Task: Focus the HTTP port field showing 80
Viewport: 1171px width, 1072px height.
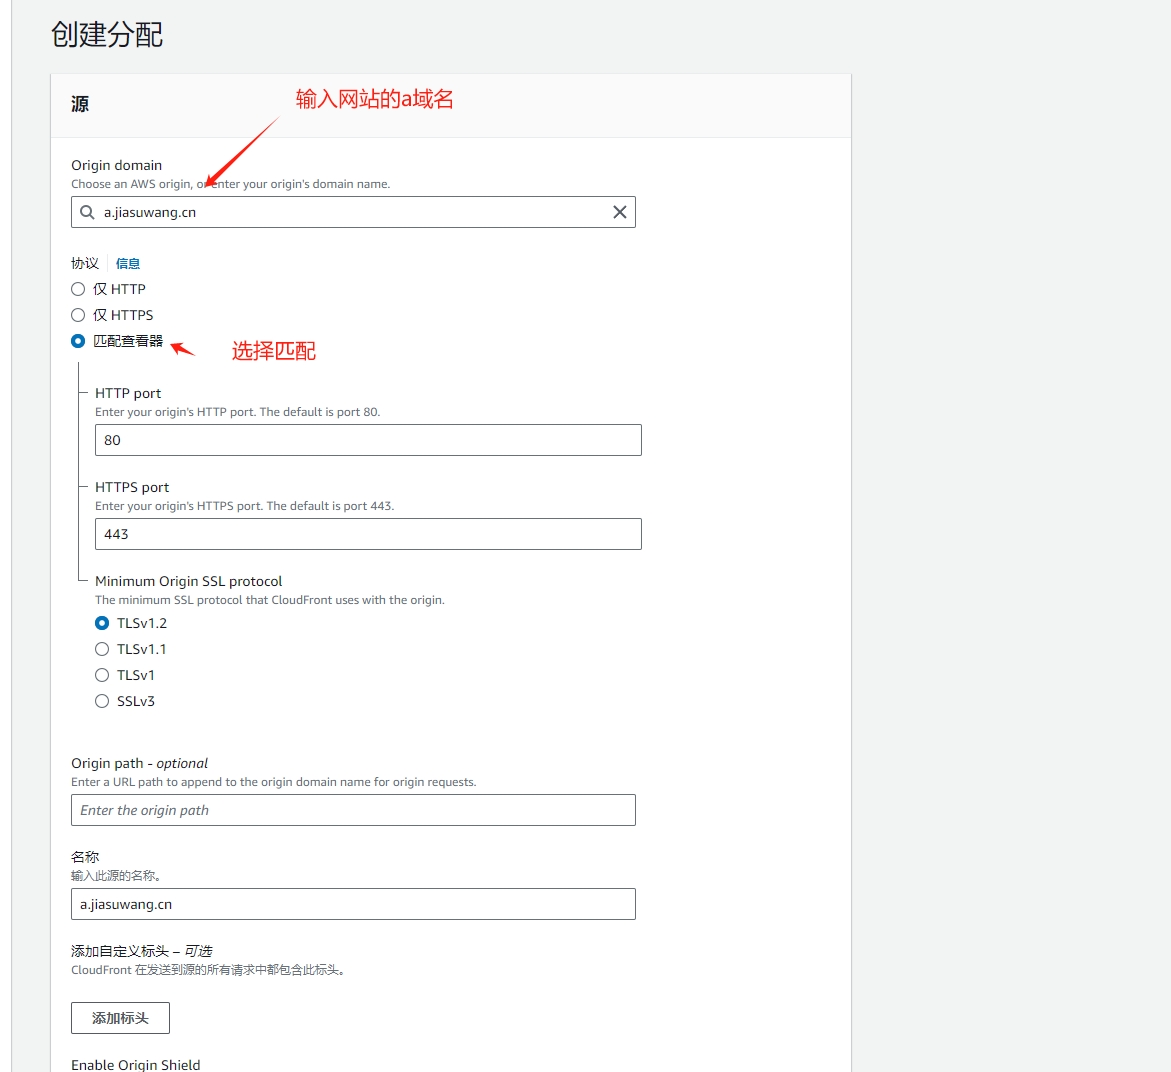Action: click(368, 440)
